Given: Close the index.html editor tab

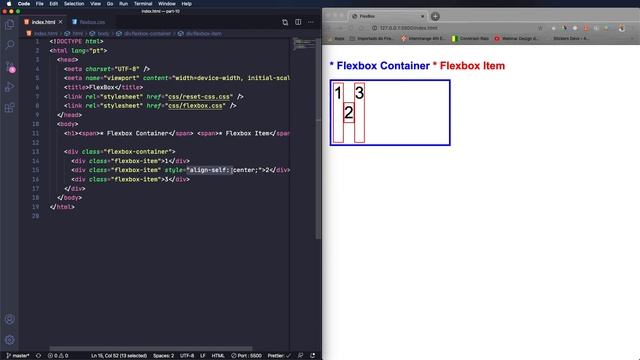Looking at the screenshot, I should (60, 22).
